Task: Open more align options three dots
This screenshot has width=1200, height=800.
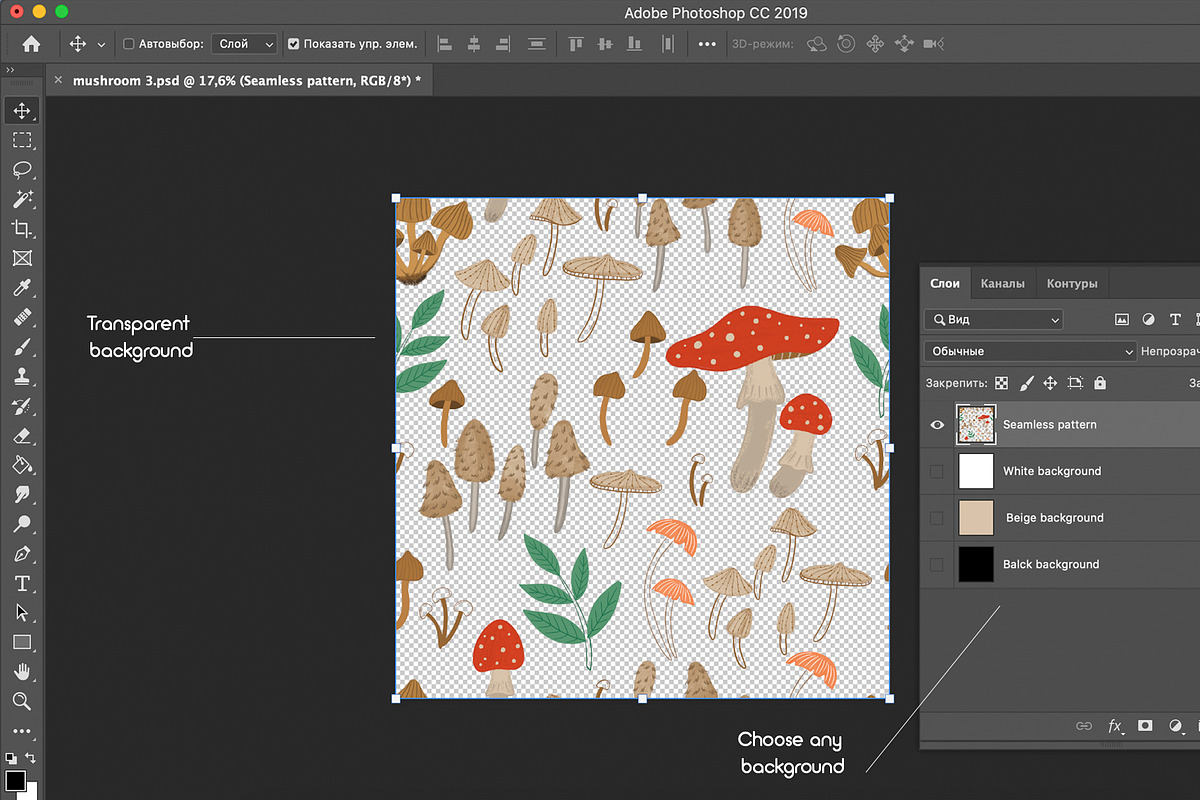Action: (x=707, y=44)
